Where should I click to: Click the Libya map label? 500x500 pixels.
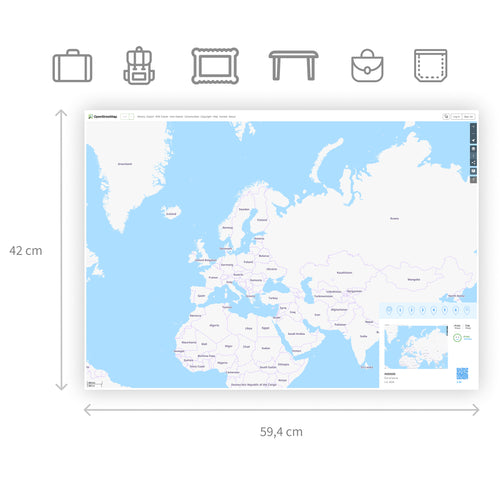click(249, 328)
